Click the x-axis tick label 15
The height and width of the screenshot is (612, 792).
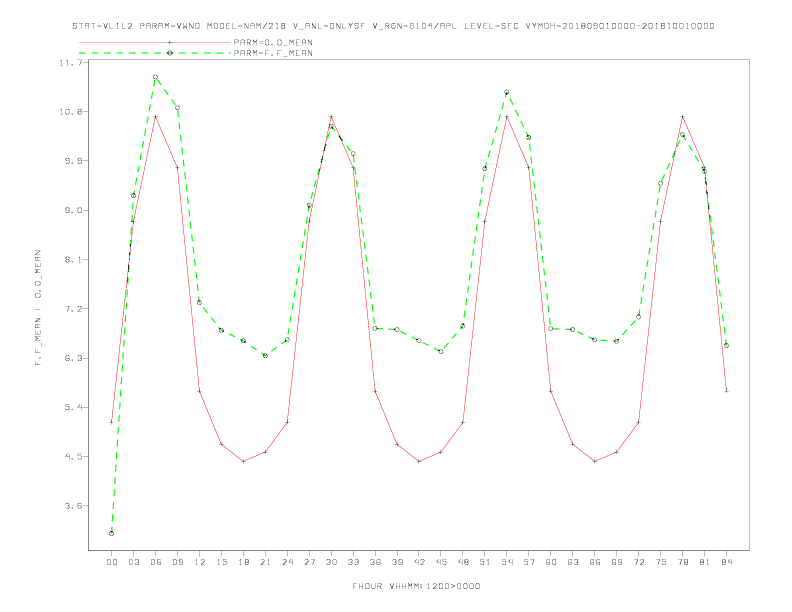[221, 562]
